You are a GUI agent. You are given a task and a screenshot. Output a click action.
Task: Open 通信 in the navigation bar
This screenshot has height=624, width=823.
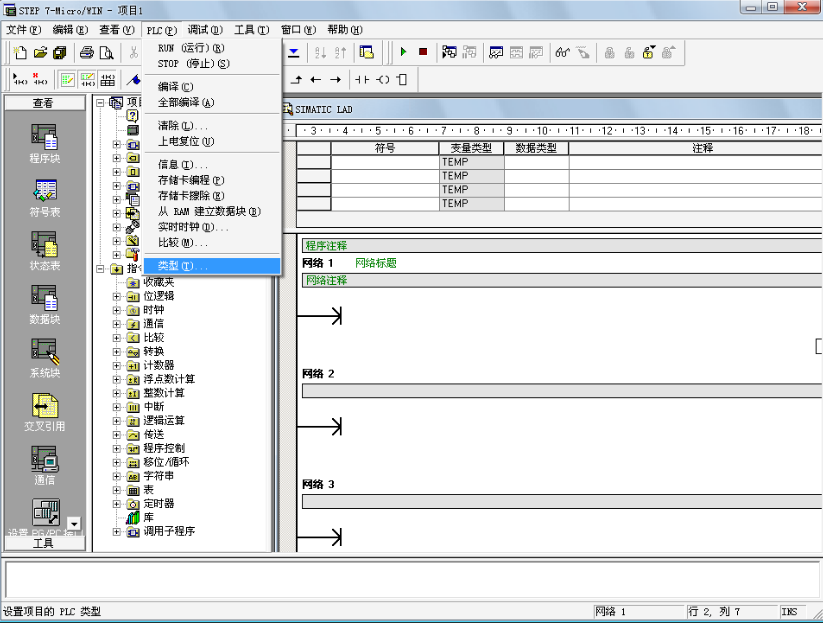pyautogui.click(x=45, y=466)
